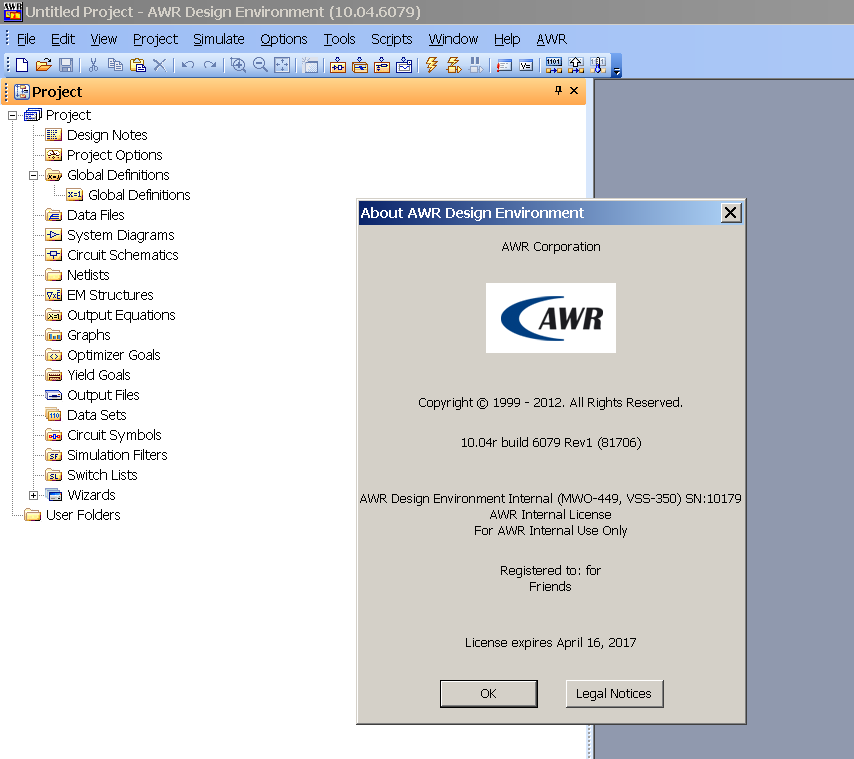The image size is (854, 759).
Task: Select Yield Goals tree item
Action: (99, 375)
